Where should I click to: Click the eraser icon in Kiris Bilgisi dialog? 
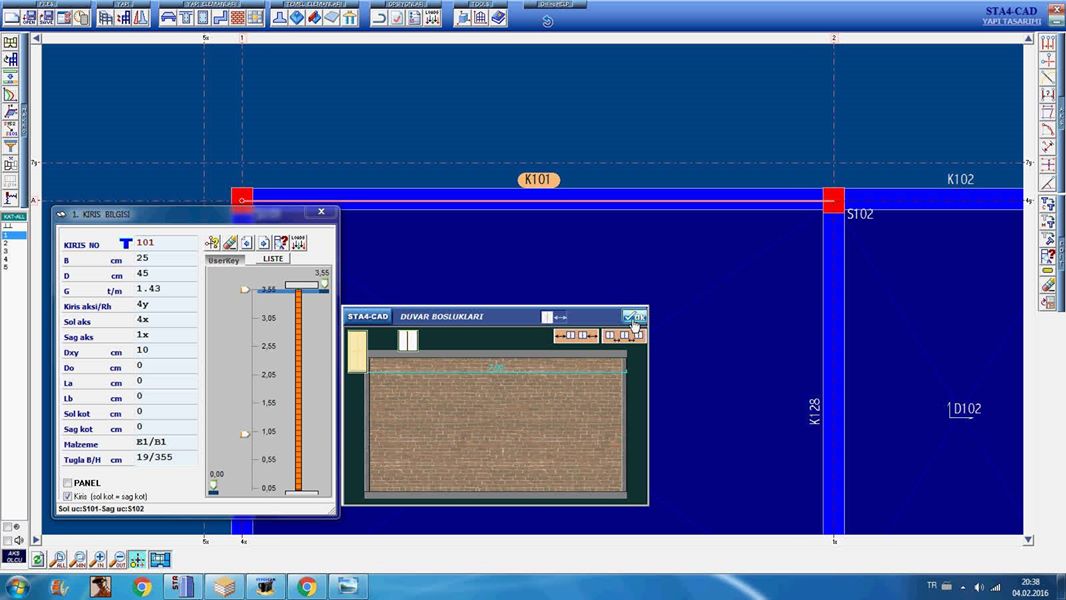point(230,243)
